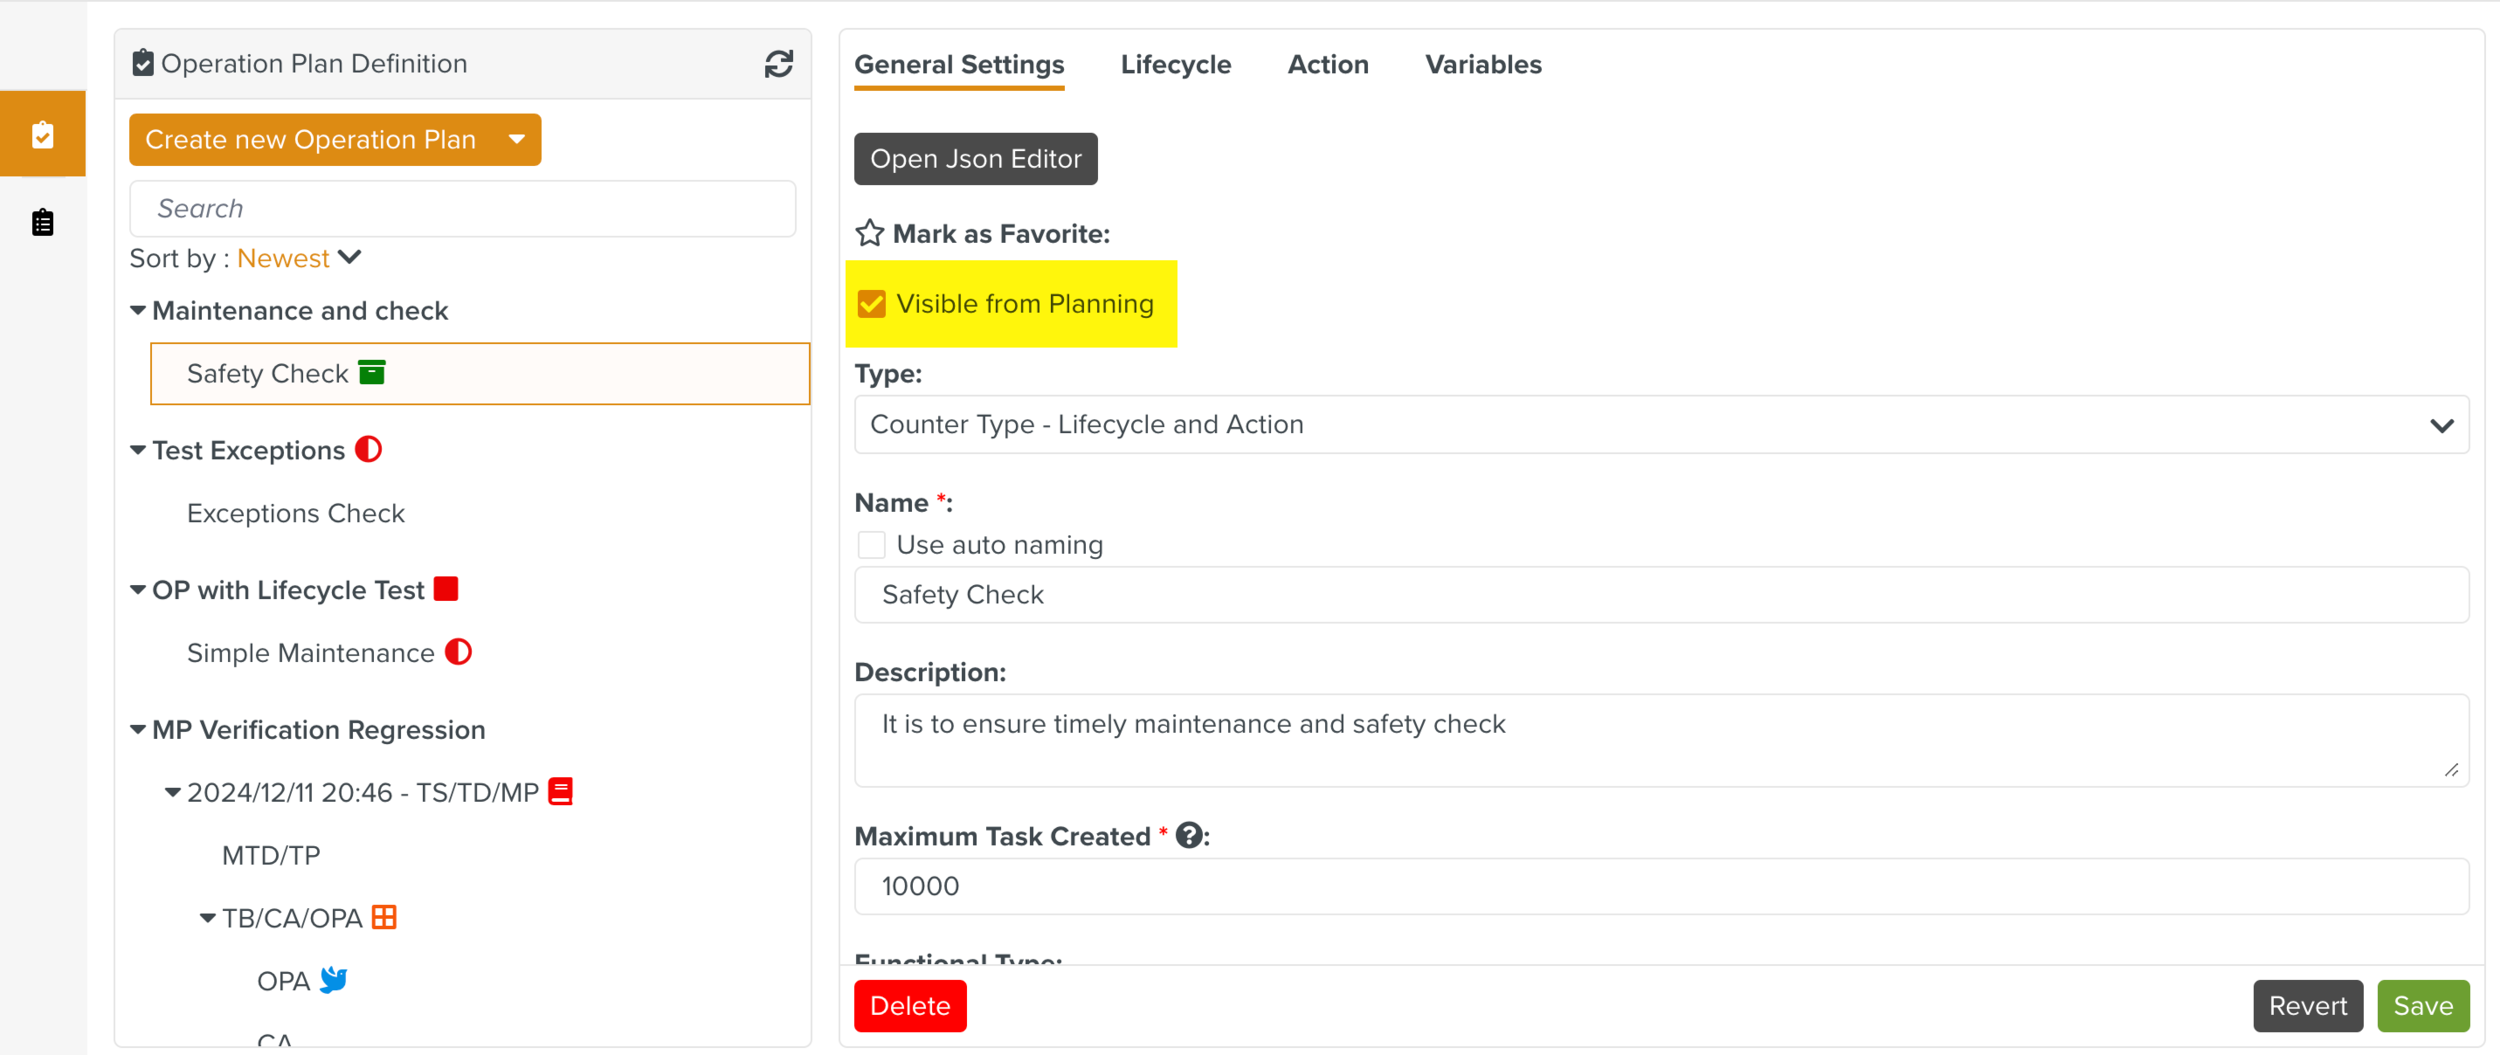Uncheck the Visible from Planning checkbox

872,304
